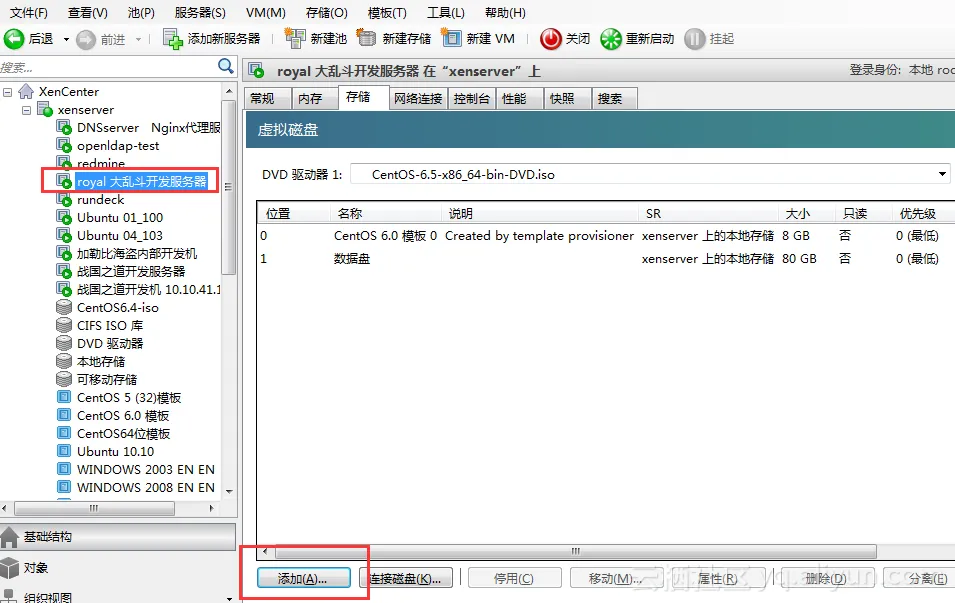The width and height of the screenshot is (955, 603).
Task: Click the 属性(R) button
Action: (718, 578)
